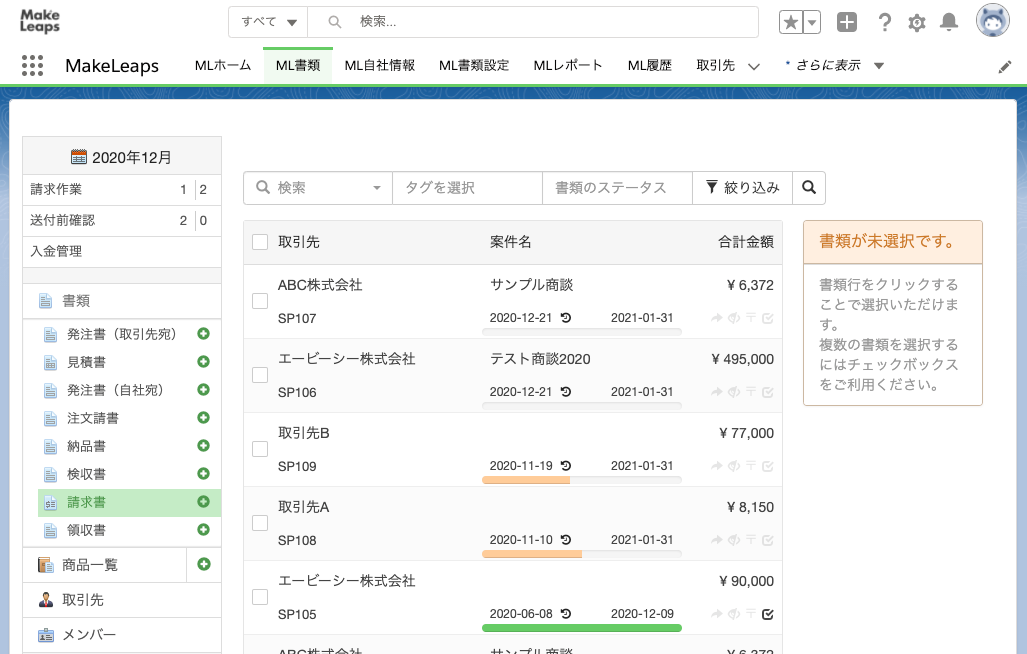Click the pencil edit icon in navigation bar
The height and width of the screenshot is (654, 1027).
point(1005,66)
